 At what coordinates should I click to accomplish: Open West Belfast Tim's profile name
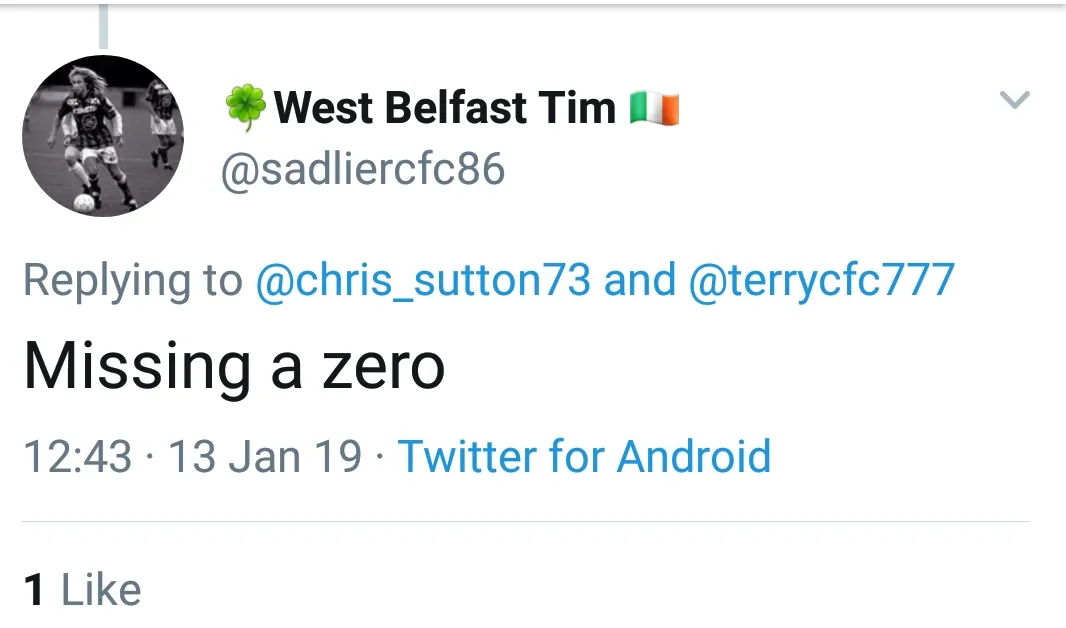point(445,108)
